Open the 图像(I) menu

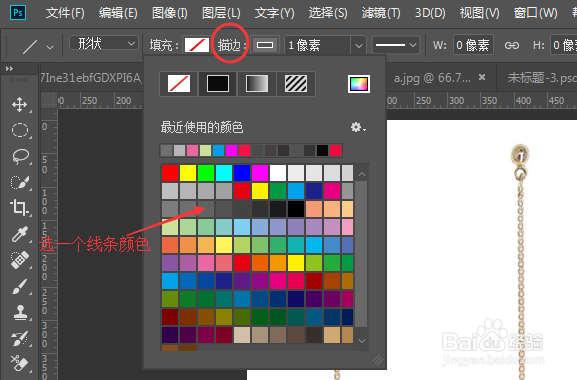click(x=170, y=13)
